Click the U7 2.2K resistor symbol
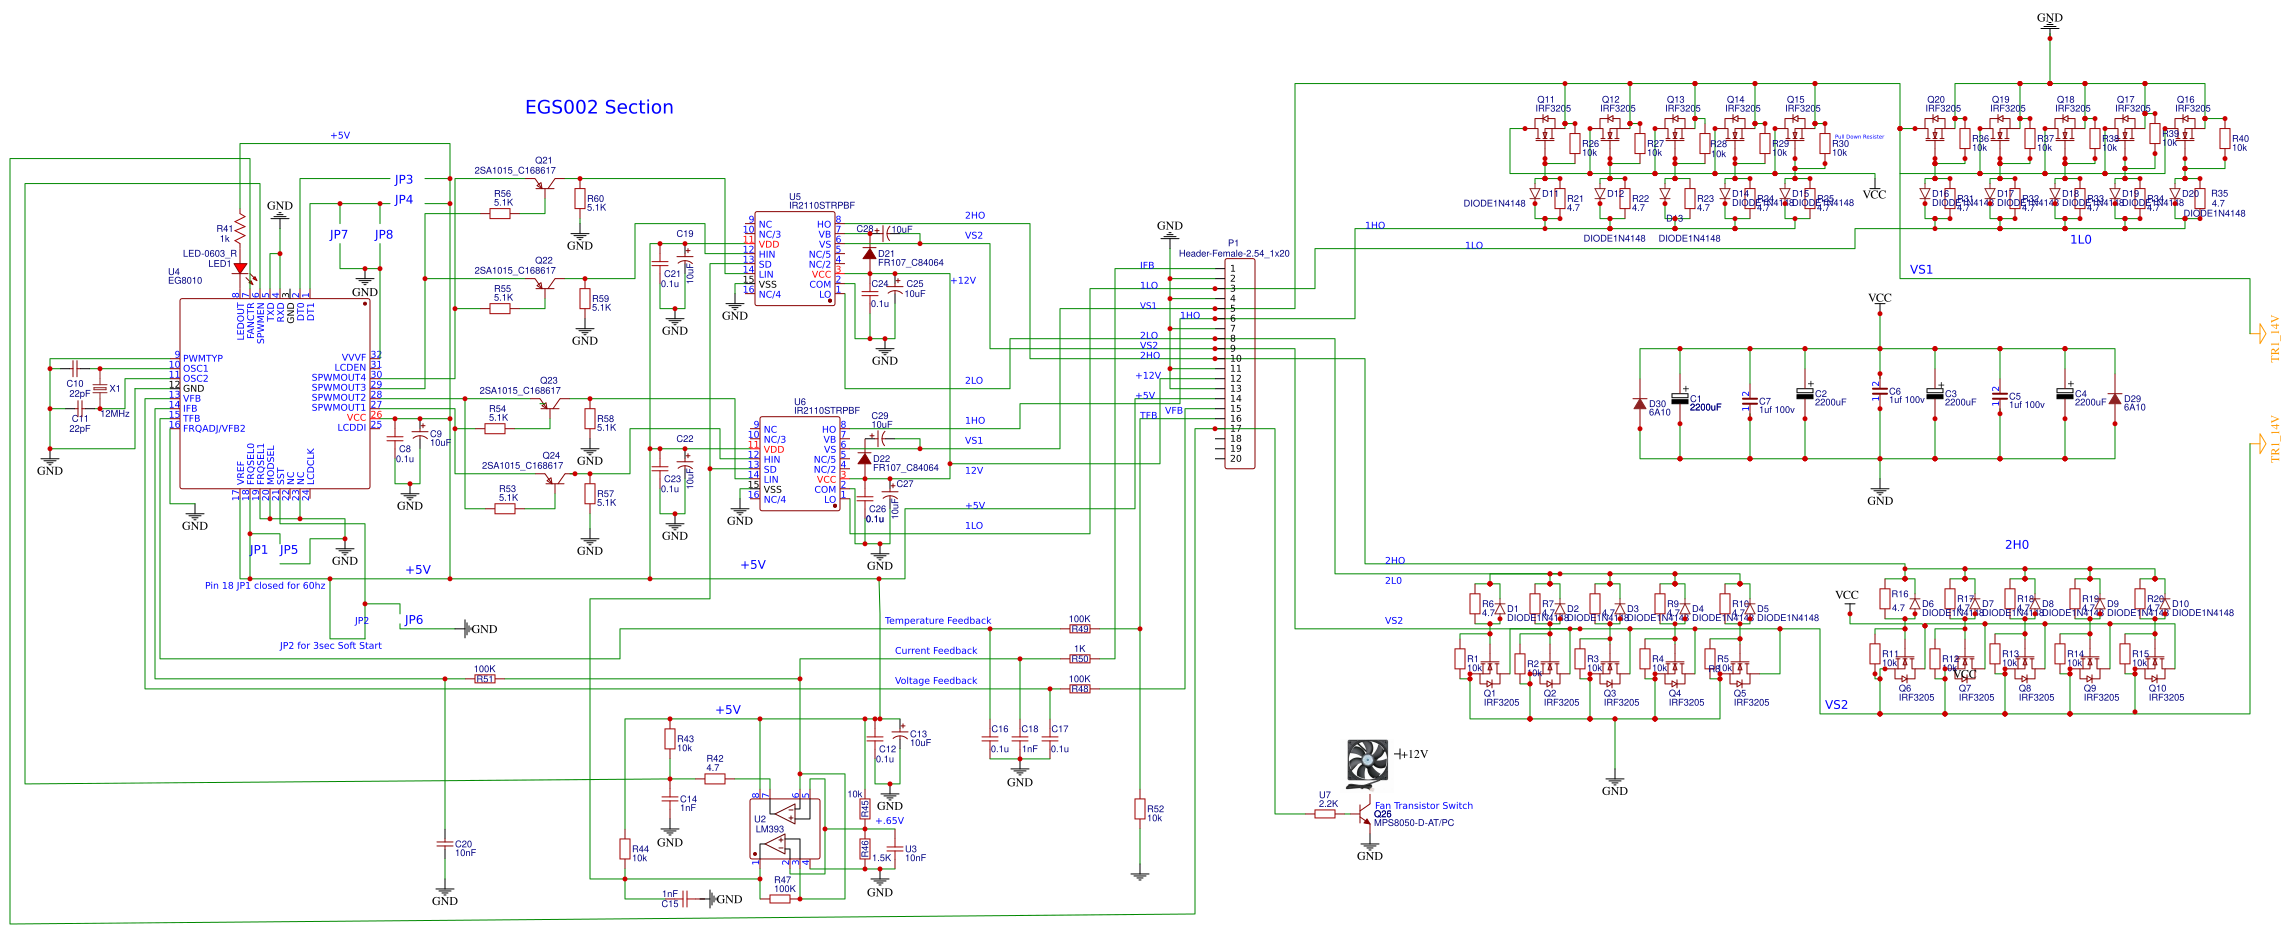Screen dimensions: 2293x934 (1325, 814)
